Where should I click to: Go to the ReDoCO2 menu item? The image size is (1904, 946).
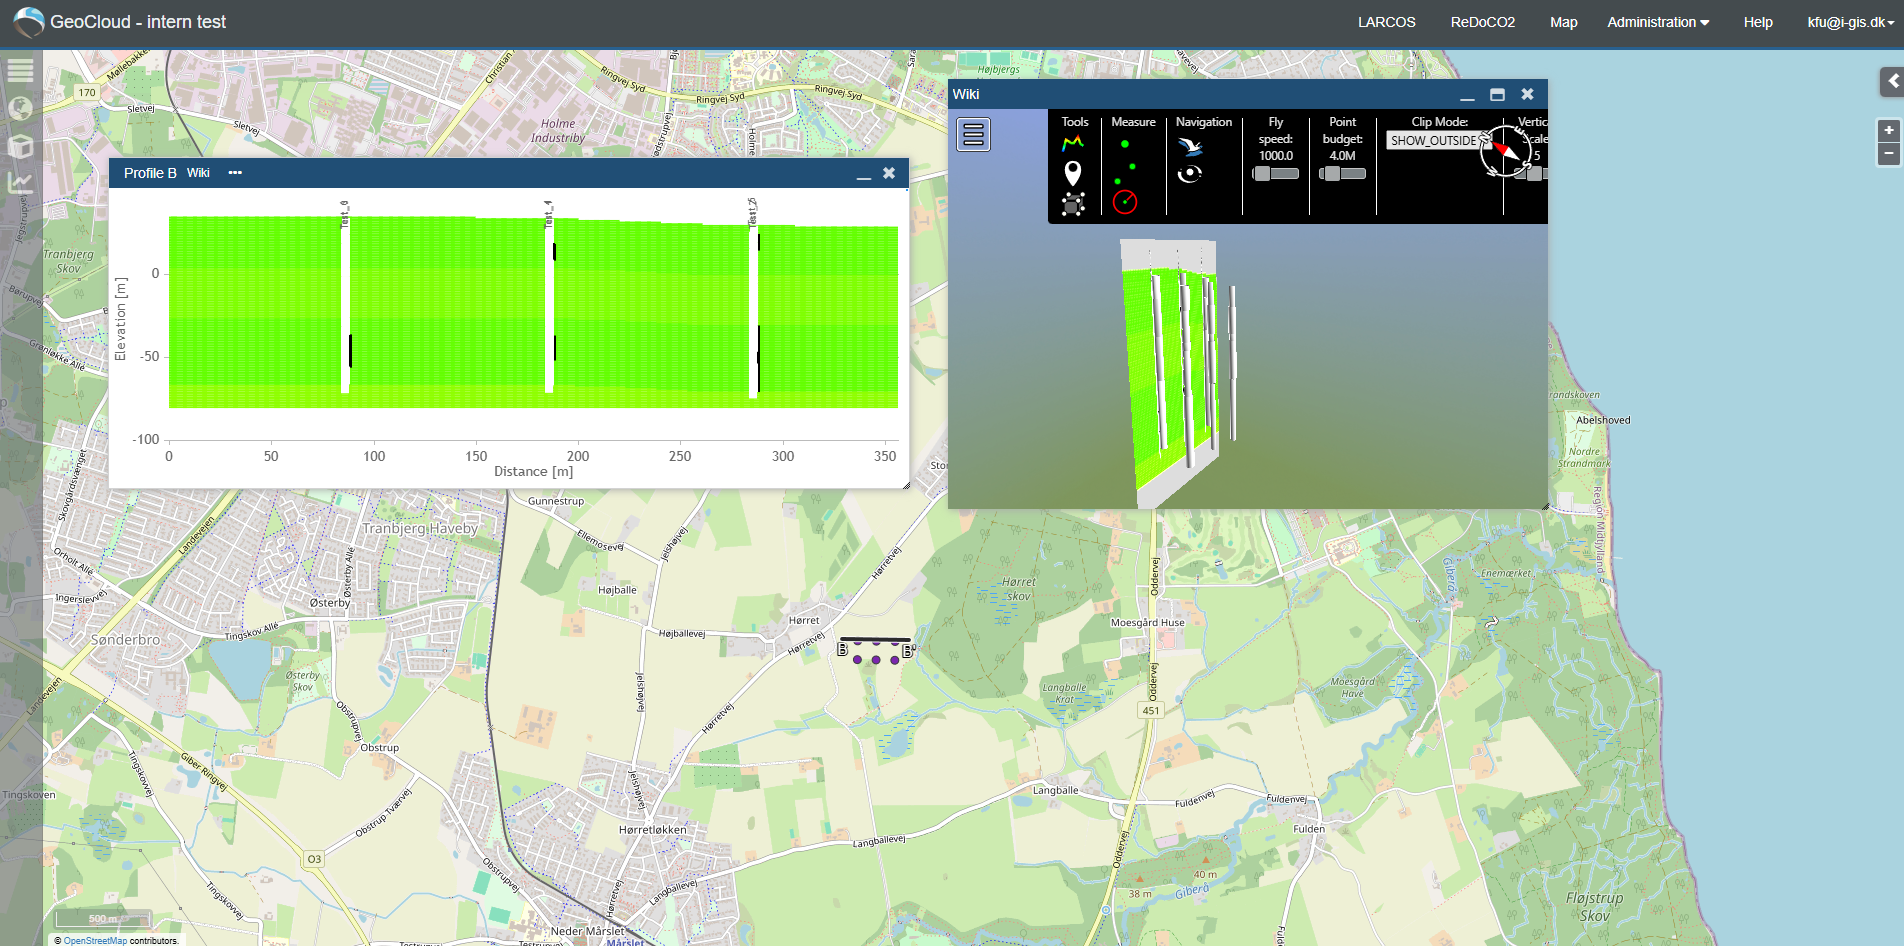pyautogui.click(x=1482, y=22)
